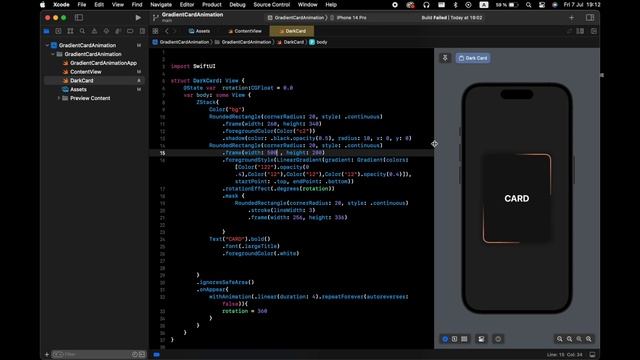Screen dimensions: 640x360
Task: Toggle the navigator sidebar visibility
Action: pos(79,18)
